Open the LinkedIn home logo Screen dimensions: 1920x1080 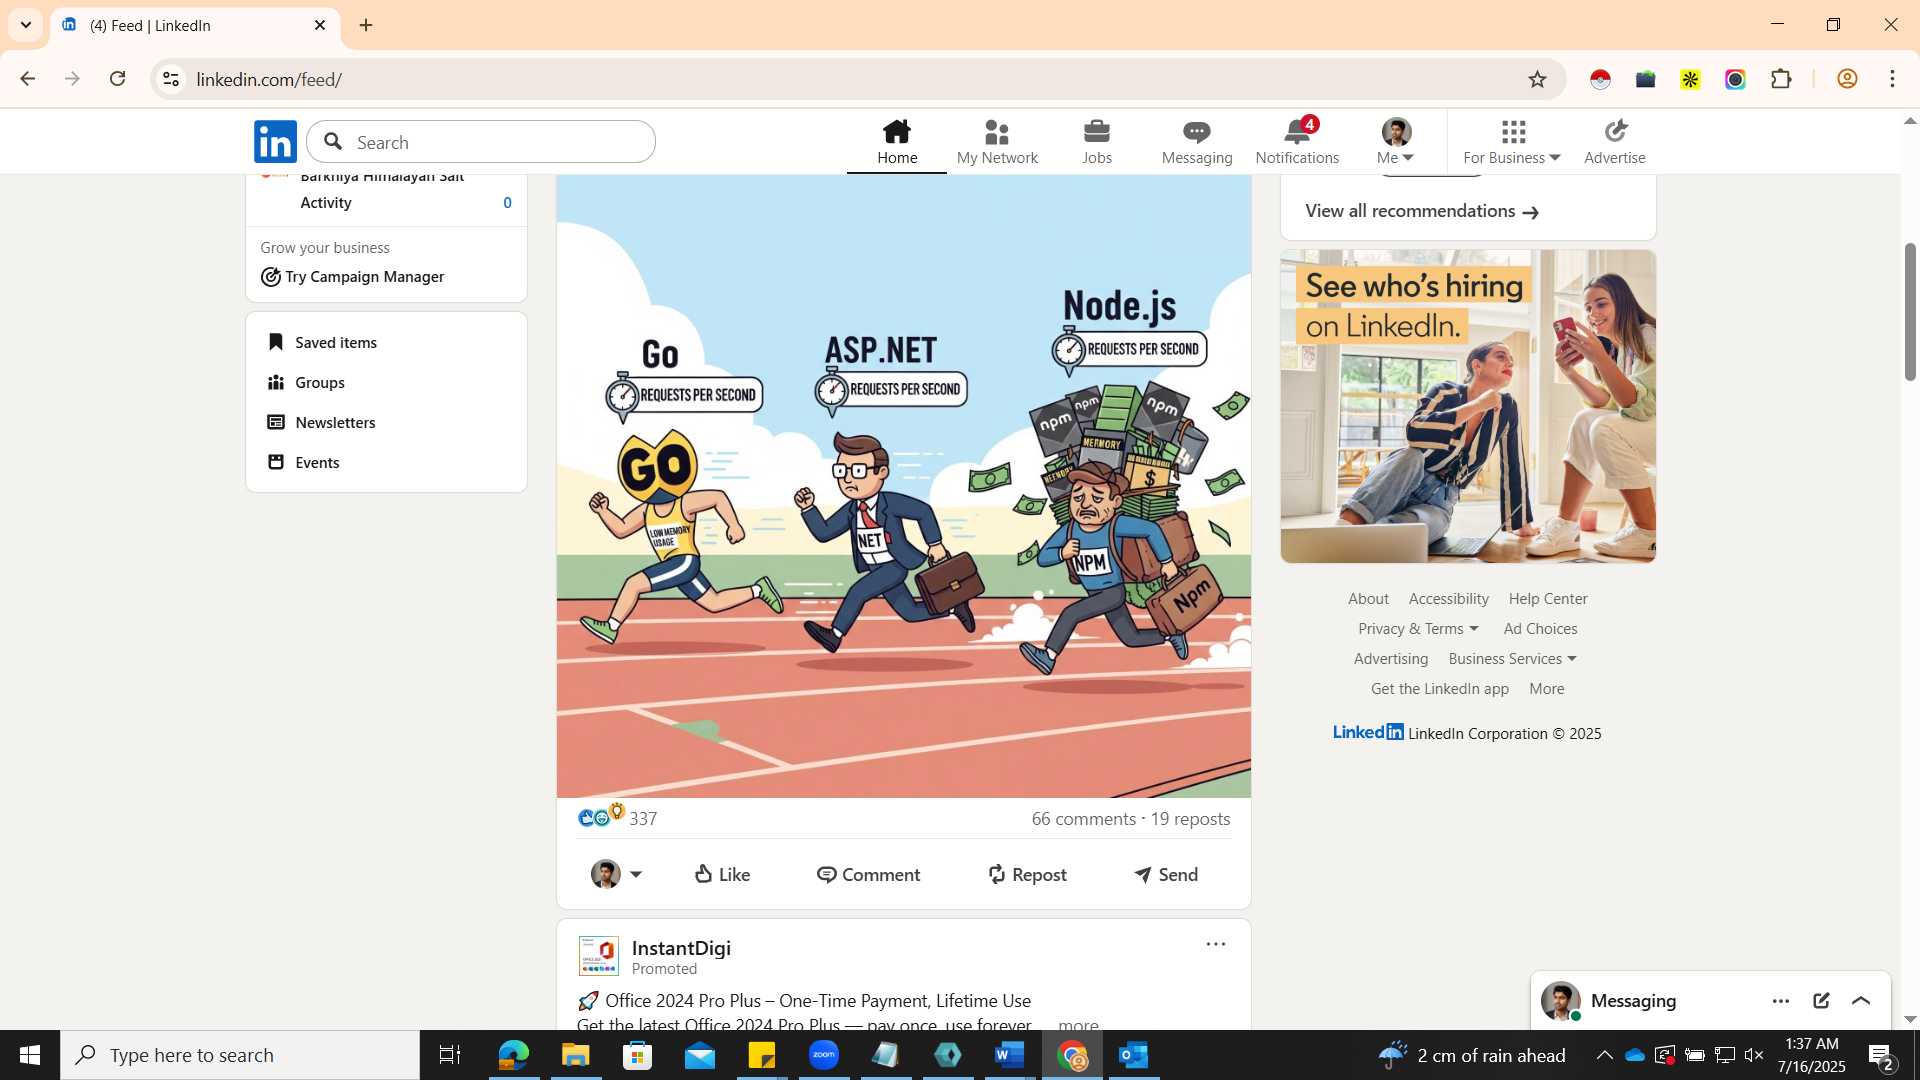(275, 142)
